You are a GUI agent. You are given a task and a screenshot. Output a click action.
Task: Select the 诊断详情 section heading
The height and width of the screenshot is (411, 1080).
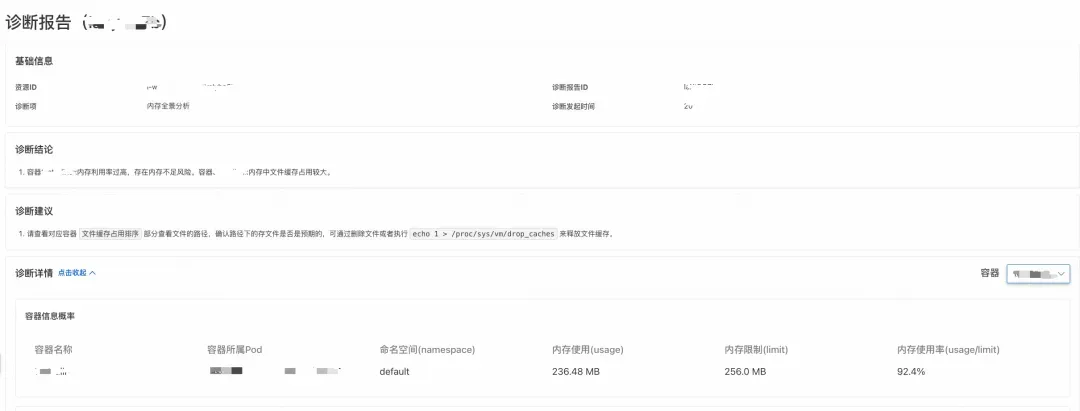tap(34, 273)
